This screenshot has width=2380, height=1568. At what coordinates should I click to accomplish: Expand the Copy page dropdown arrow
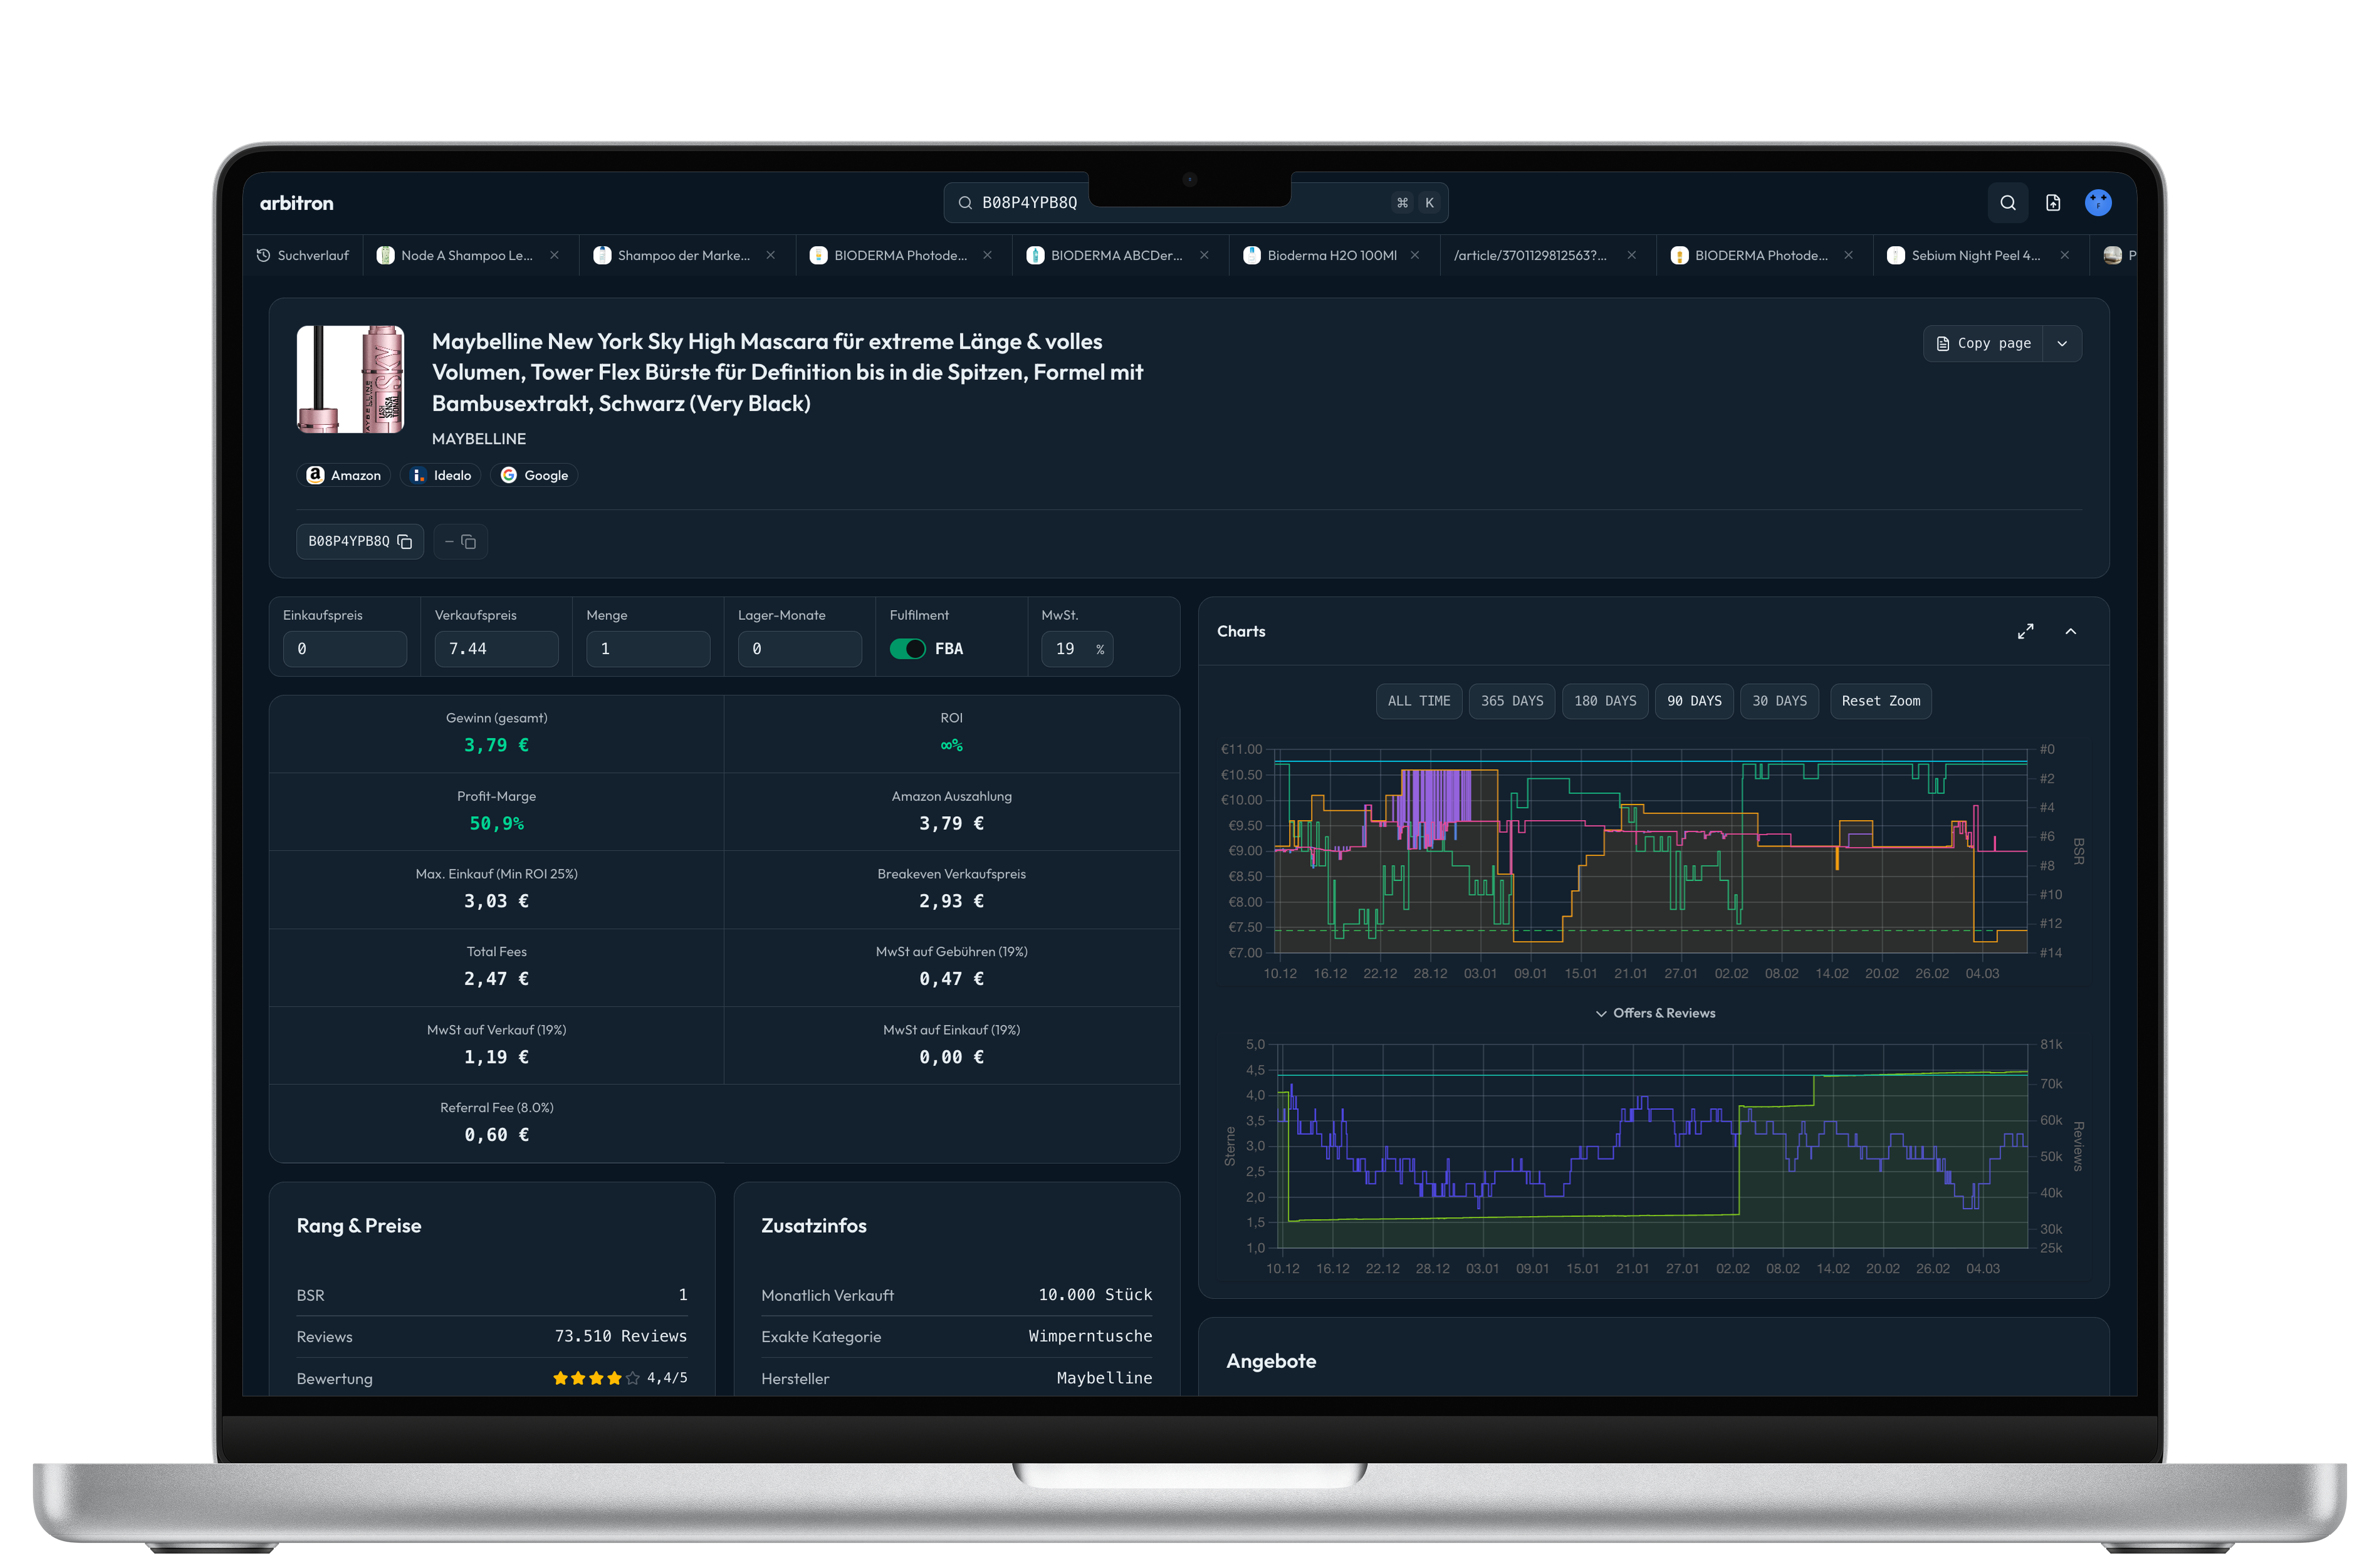tap(2062, 343)
